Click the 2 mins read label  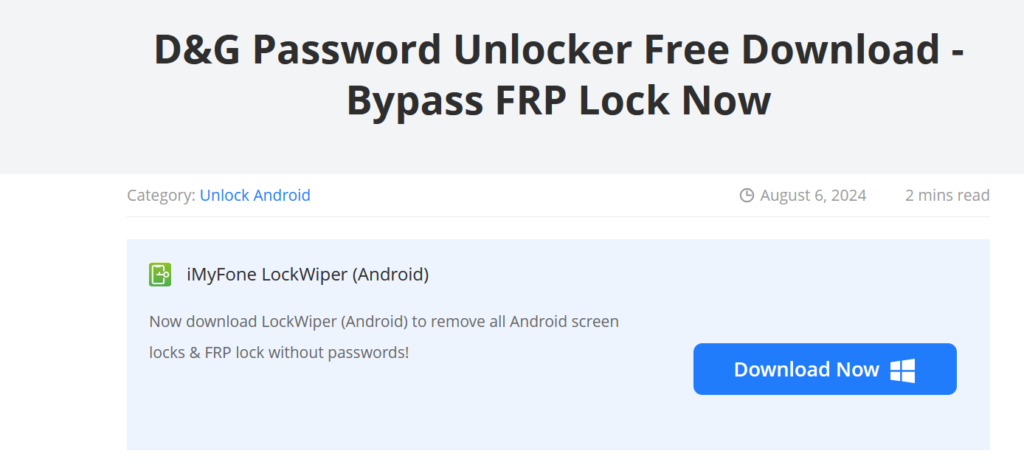tap(947, 195)
